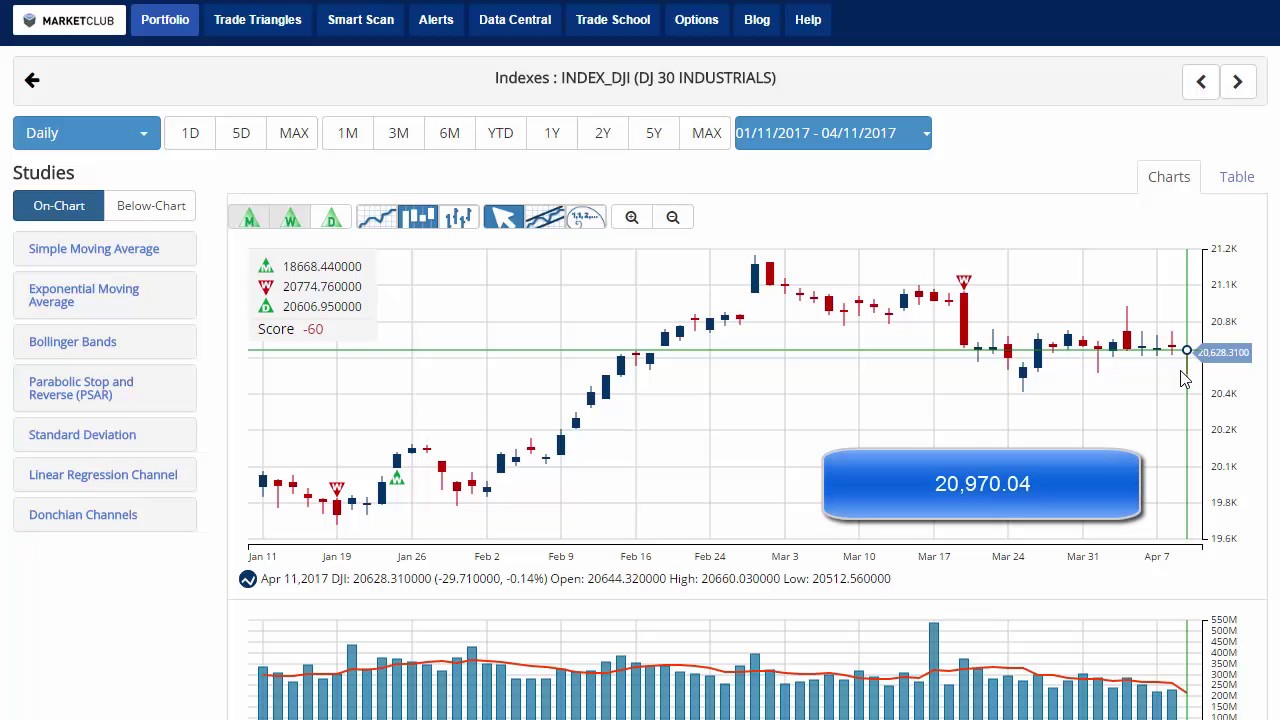This screenshot has width=1280, height=720.
Task: Add Donchian Channels study
Action: (105, 515)
